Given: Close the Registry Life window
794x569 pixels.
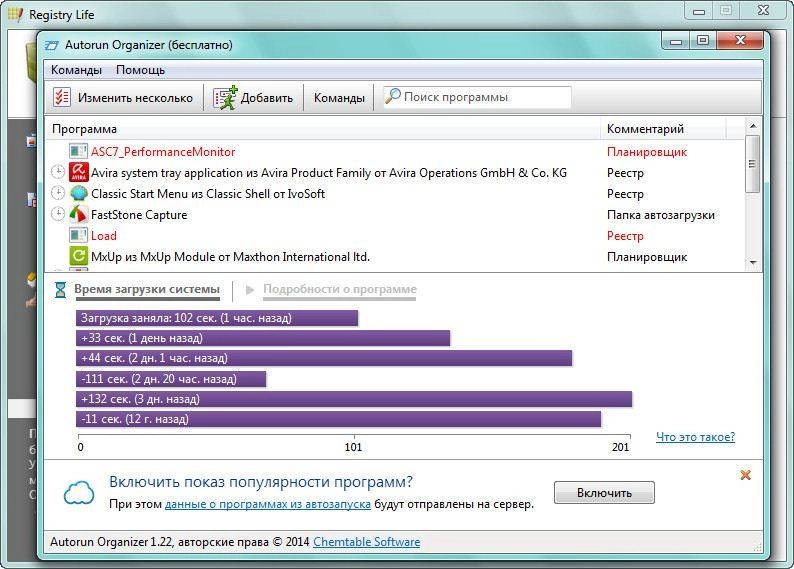Looking at the screenshot, I should pos(764,10).
